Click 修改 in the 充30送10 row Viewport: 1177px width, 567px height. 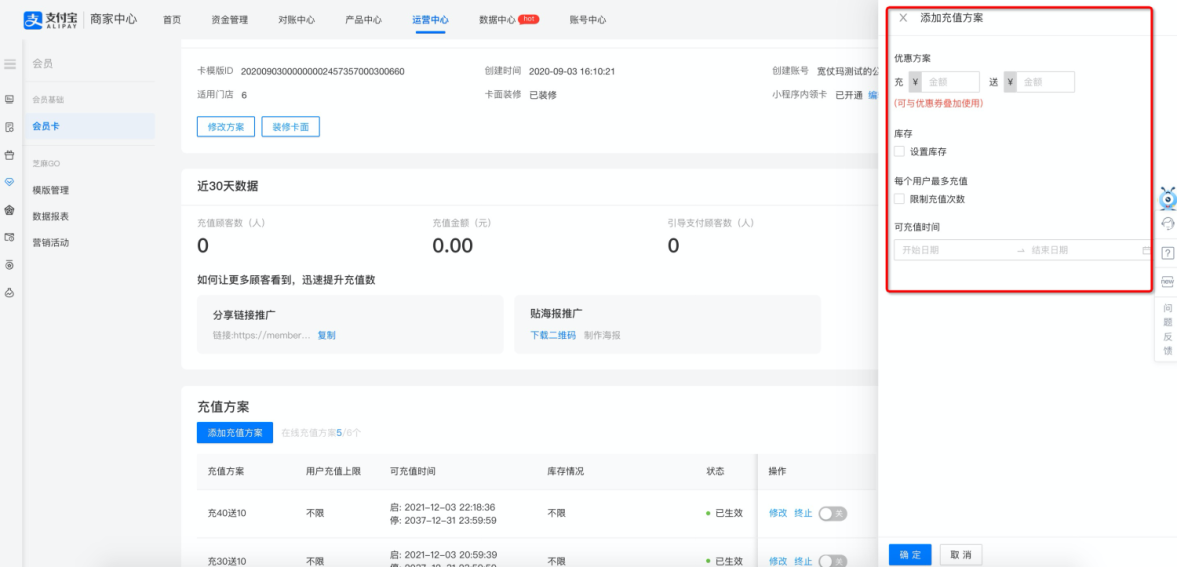point(778,561)
